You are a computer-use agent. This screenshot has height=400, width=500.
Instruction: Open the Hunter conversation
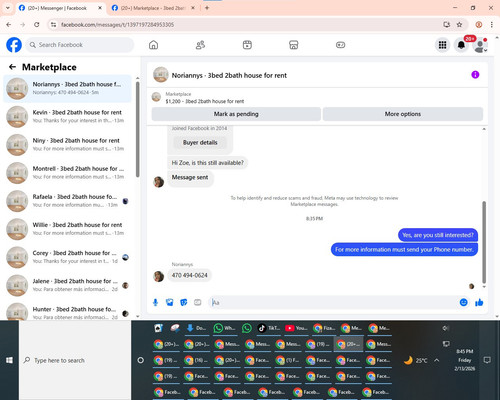click(67, 311)
